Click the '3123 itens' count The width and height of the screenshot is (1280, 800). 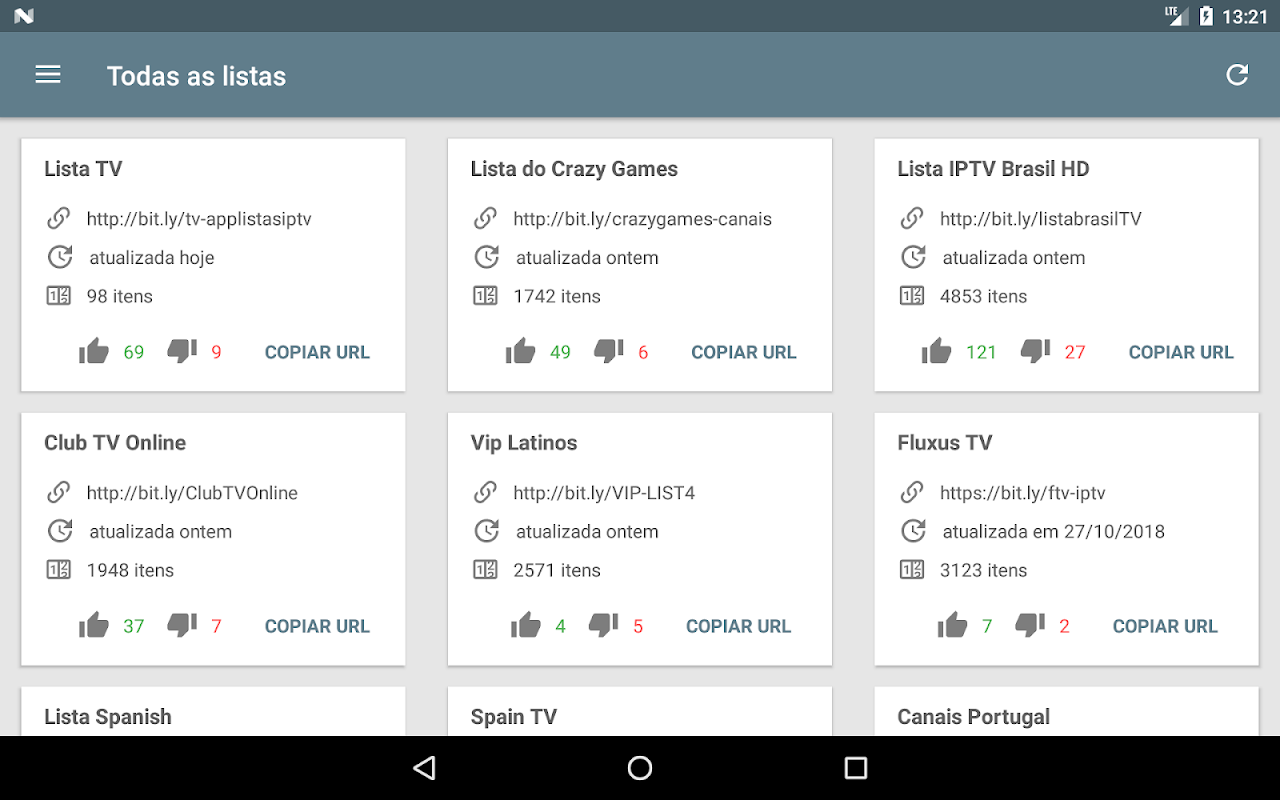coord(983,571)
